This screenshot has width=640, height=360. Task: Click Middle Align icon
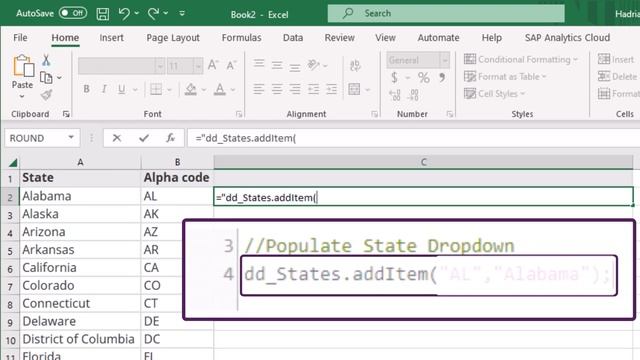(x=277, y=65)
